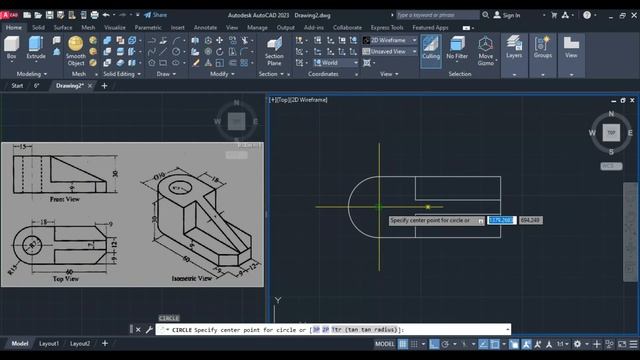Open new drawing tab with plus button
Viewport: 640px width, 360px height.
(x=104, y=86)
